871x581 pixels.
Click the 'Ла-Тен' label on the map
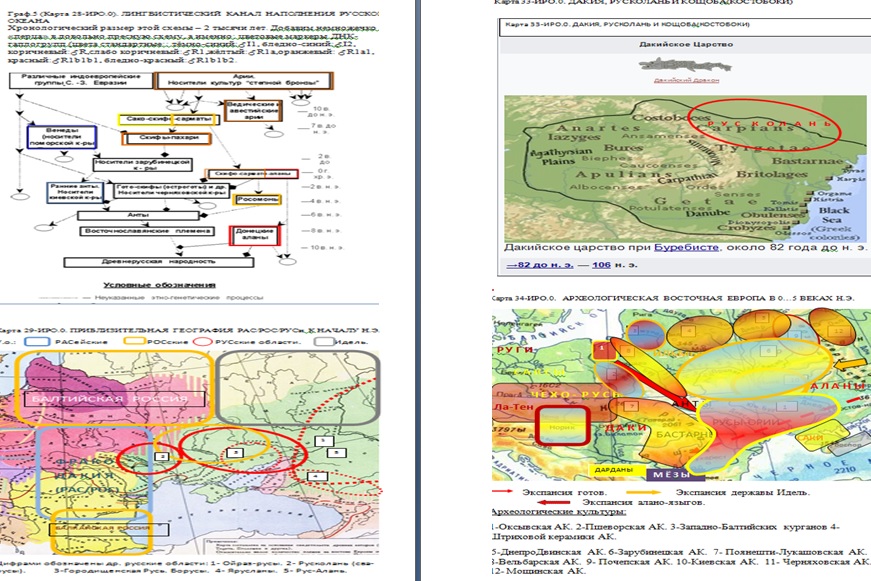click(513, 407)
